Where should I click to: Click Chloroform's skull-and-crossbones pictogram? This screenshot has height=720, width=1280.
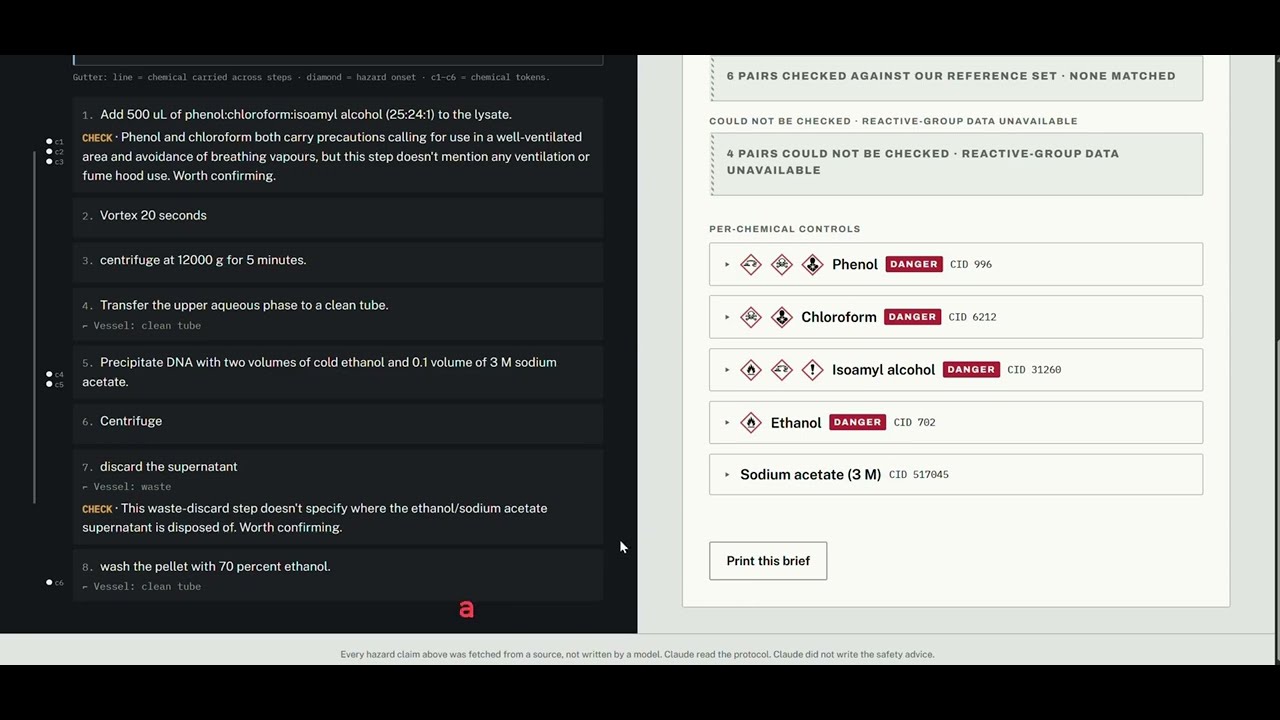751,317
